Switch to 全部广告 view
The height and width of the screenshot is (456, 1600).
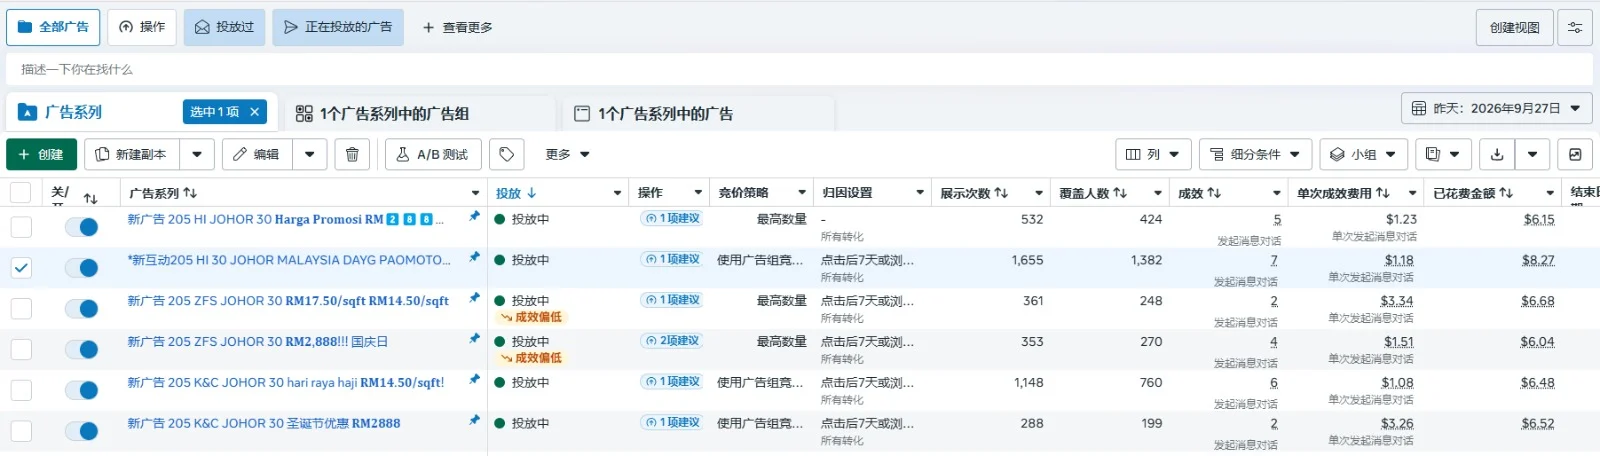(53, 27)
